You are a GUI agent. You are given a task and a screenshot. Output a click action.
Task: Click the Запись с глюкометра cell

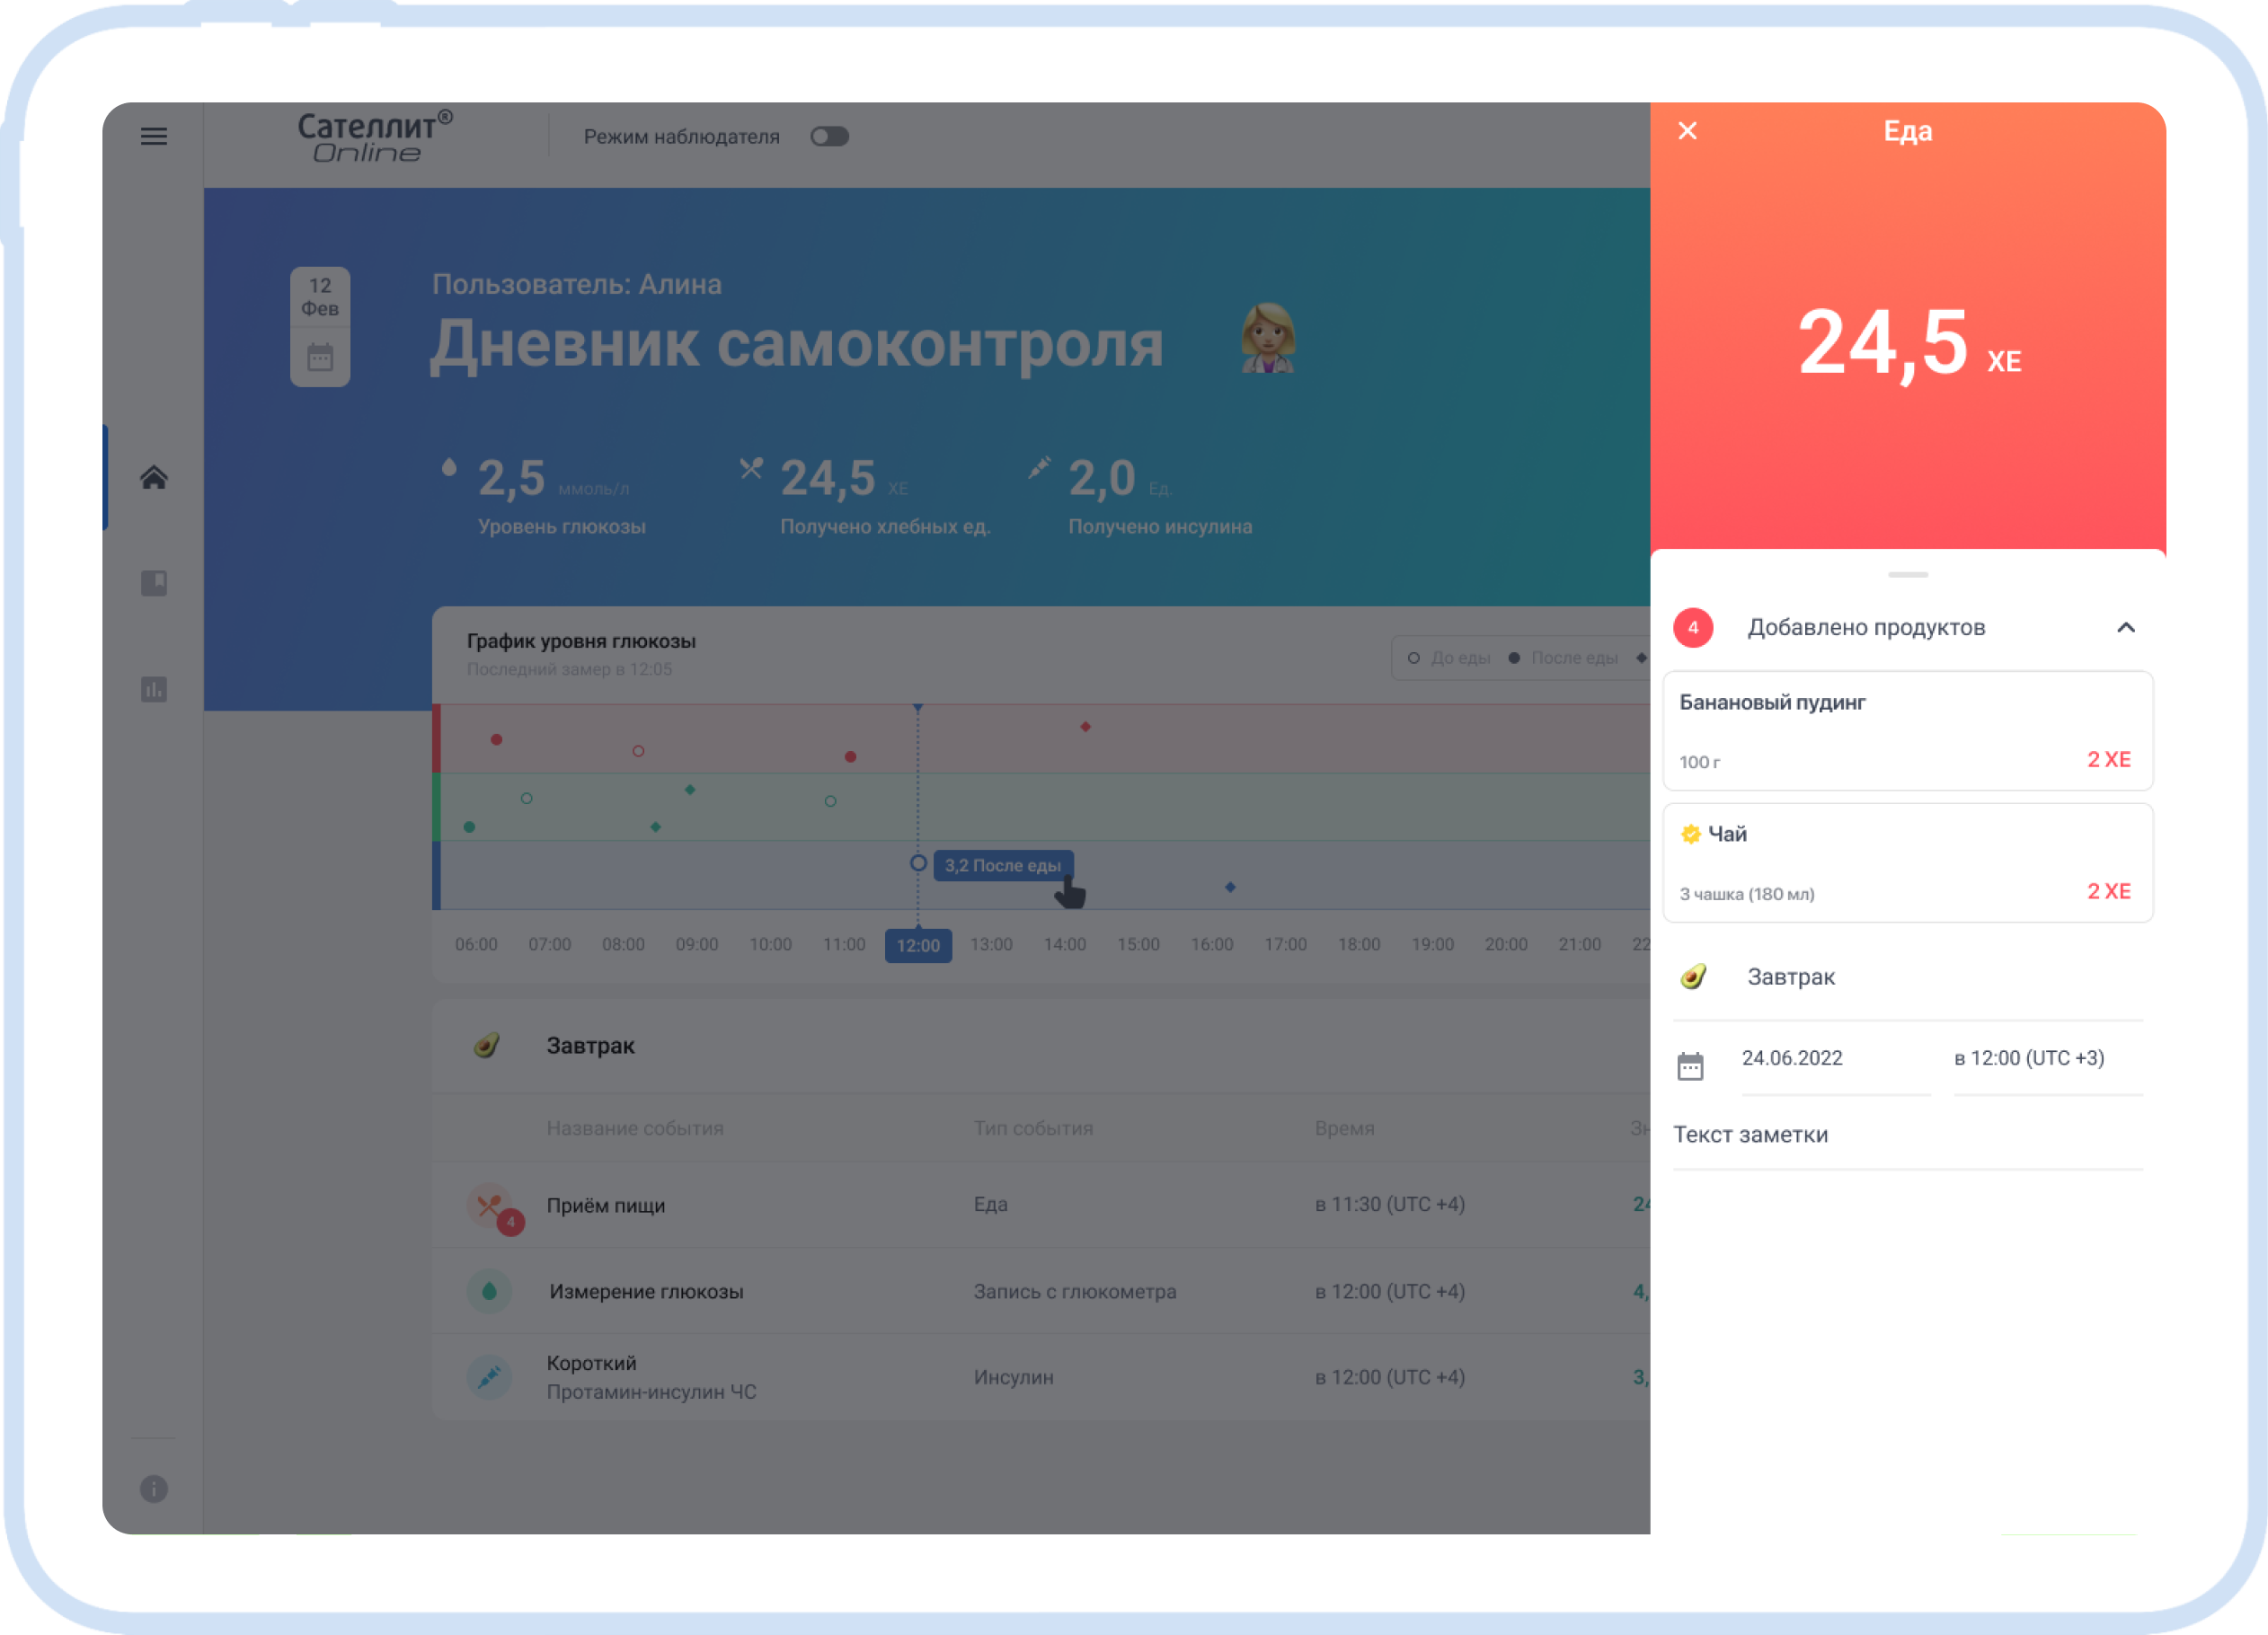(1075, 1292)
